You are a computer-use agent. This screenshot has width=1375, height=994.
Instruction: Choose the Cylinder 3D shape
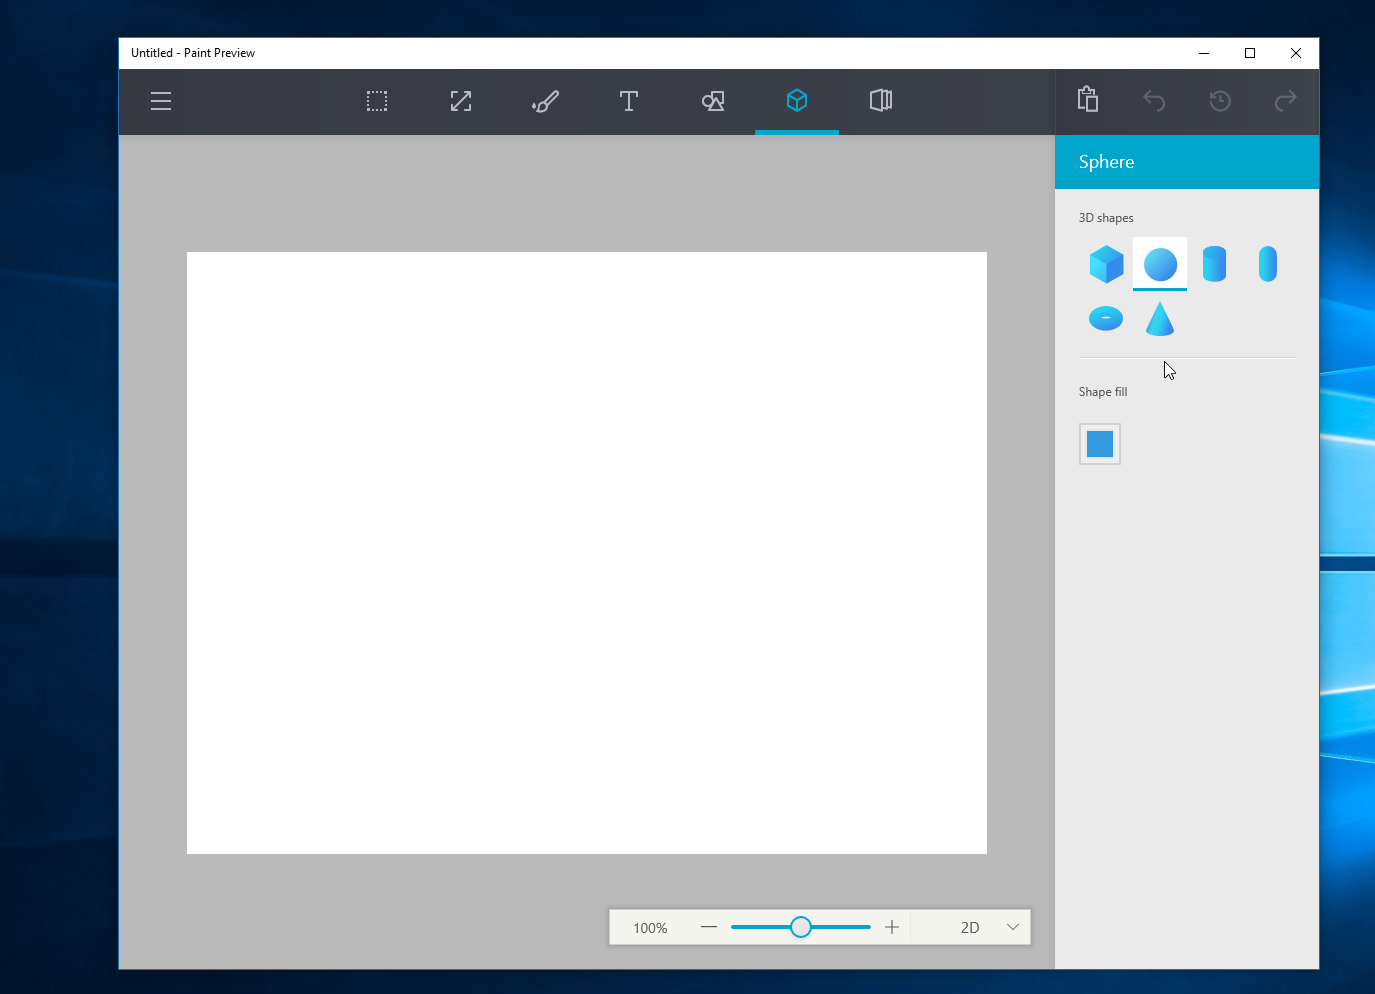click(1214, 264)
